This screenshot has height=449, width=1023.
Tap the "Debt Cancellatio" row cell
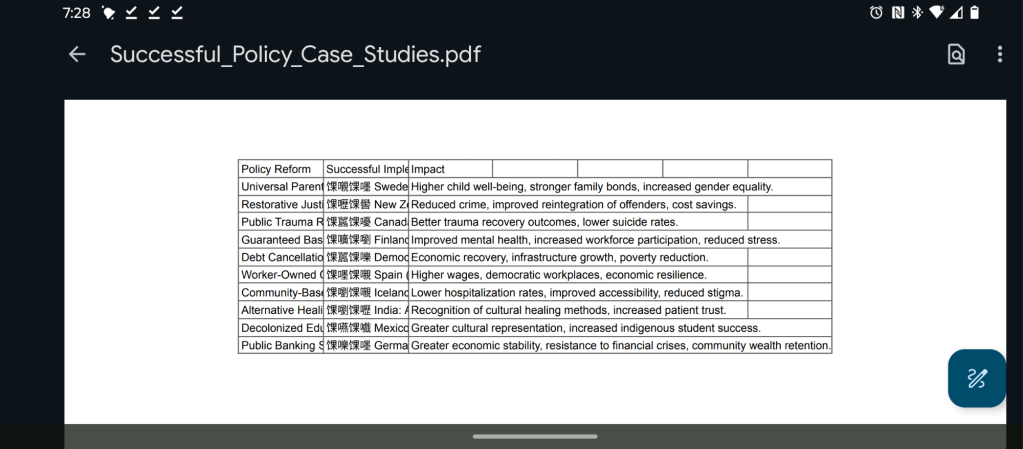(x=280, y=258)
